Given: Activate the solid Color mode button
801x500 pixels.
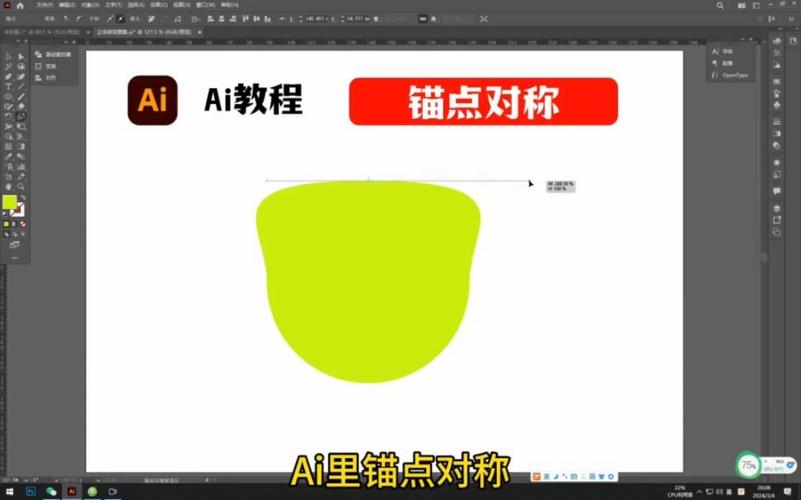Looking at the screenshot, I should 6,224.
